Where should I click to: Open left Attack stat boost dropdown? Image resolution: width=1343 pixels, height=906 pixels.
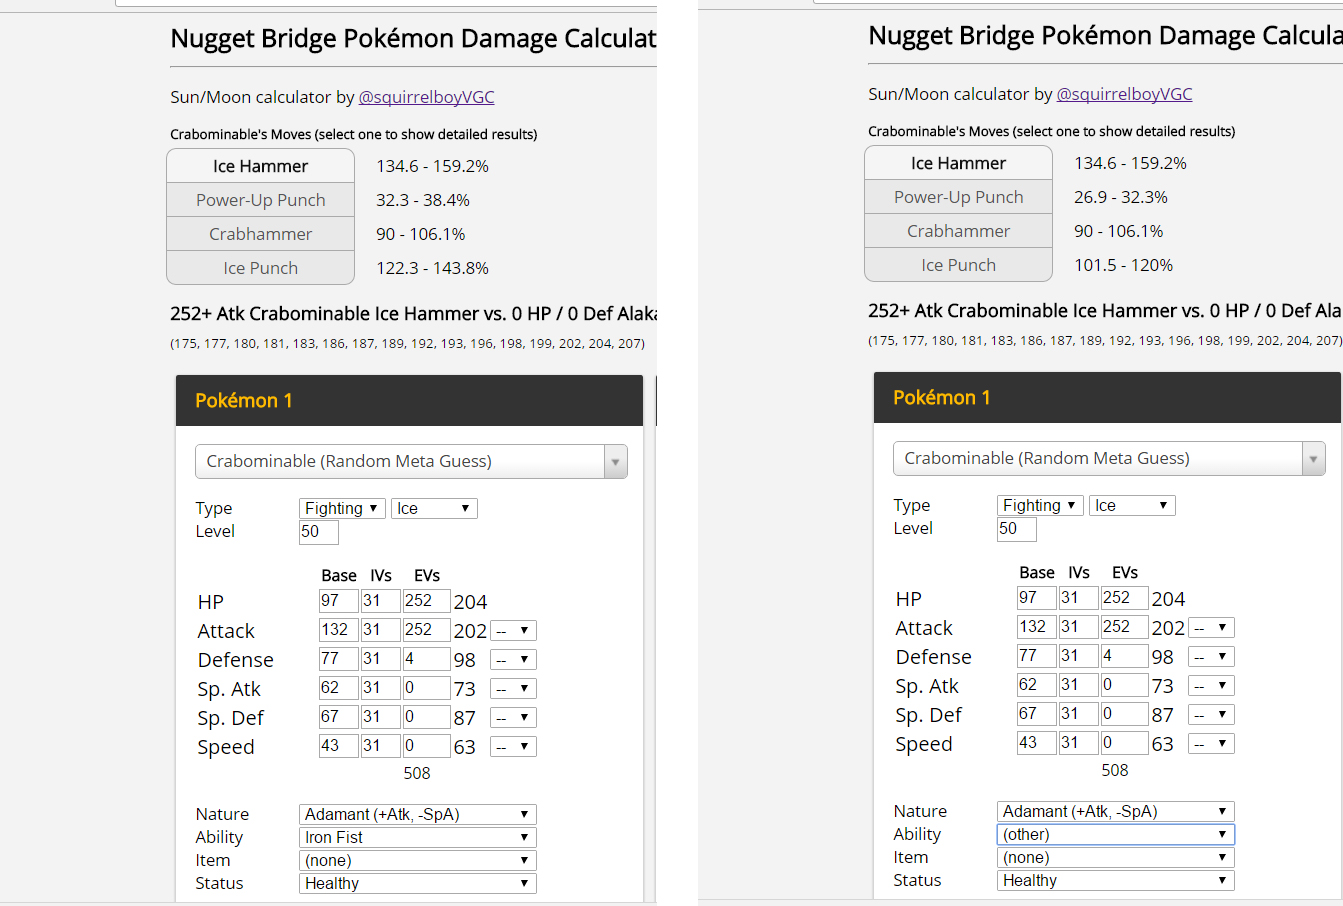click(513, 631)
